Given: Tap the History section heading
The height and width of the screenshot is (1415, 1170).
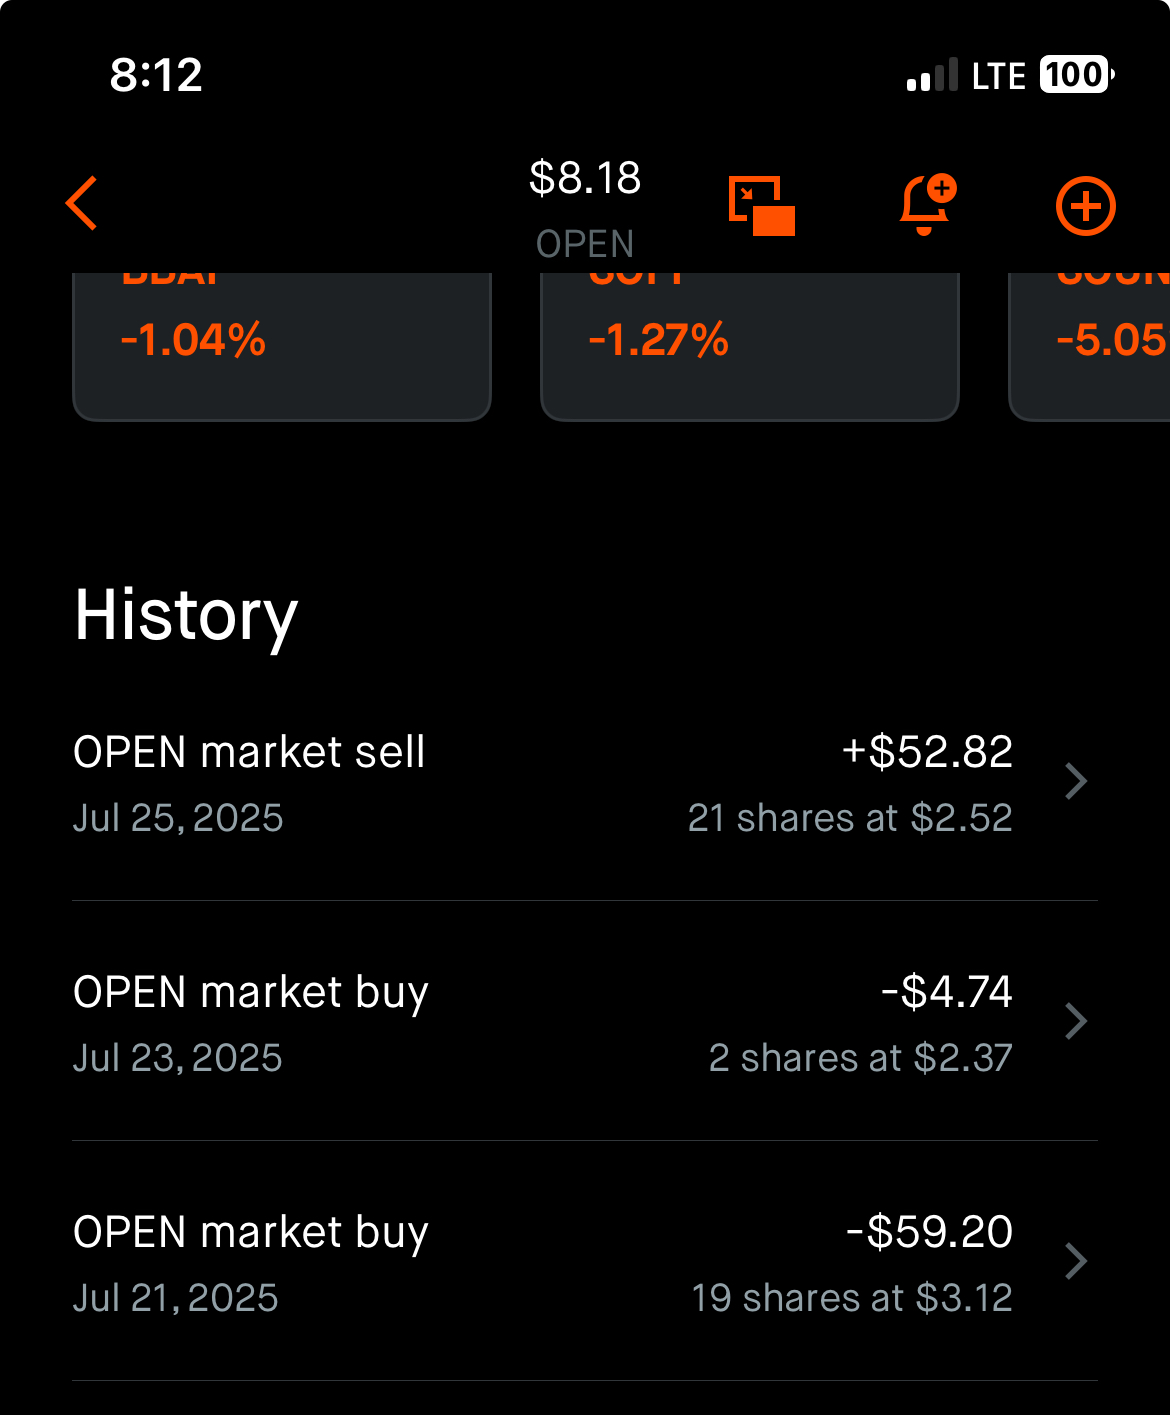Looking at the screenshot, I should pyautogui.click(x=186, y=616).
